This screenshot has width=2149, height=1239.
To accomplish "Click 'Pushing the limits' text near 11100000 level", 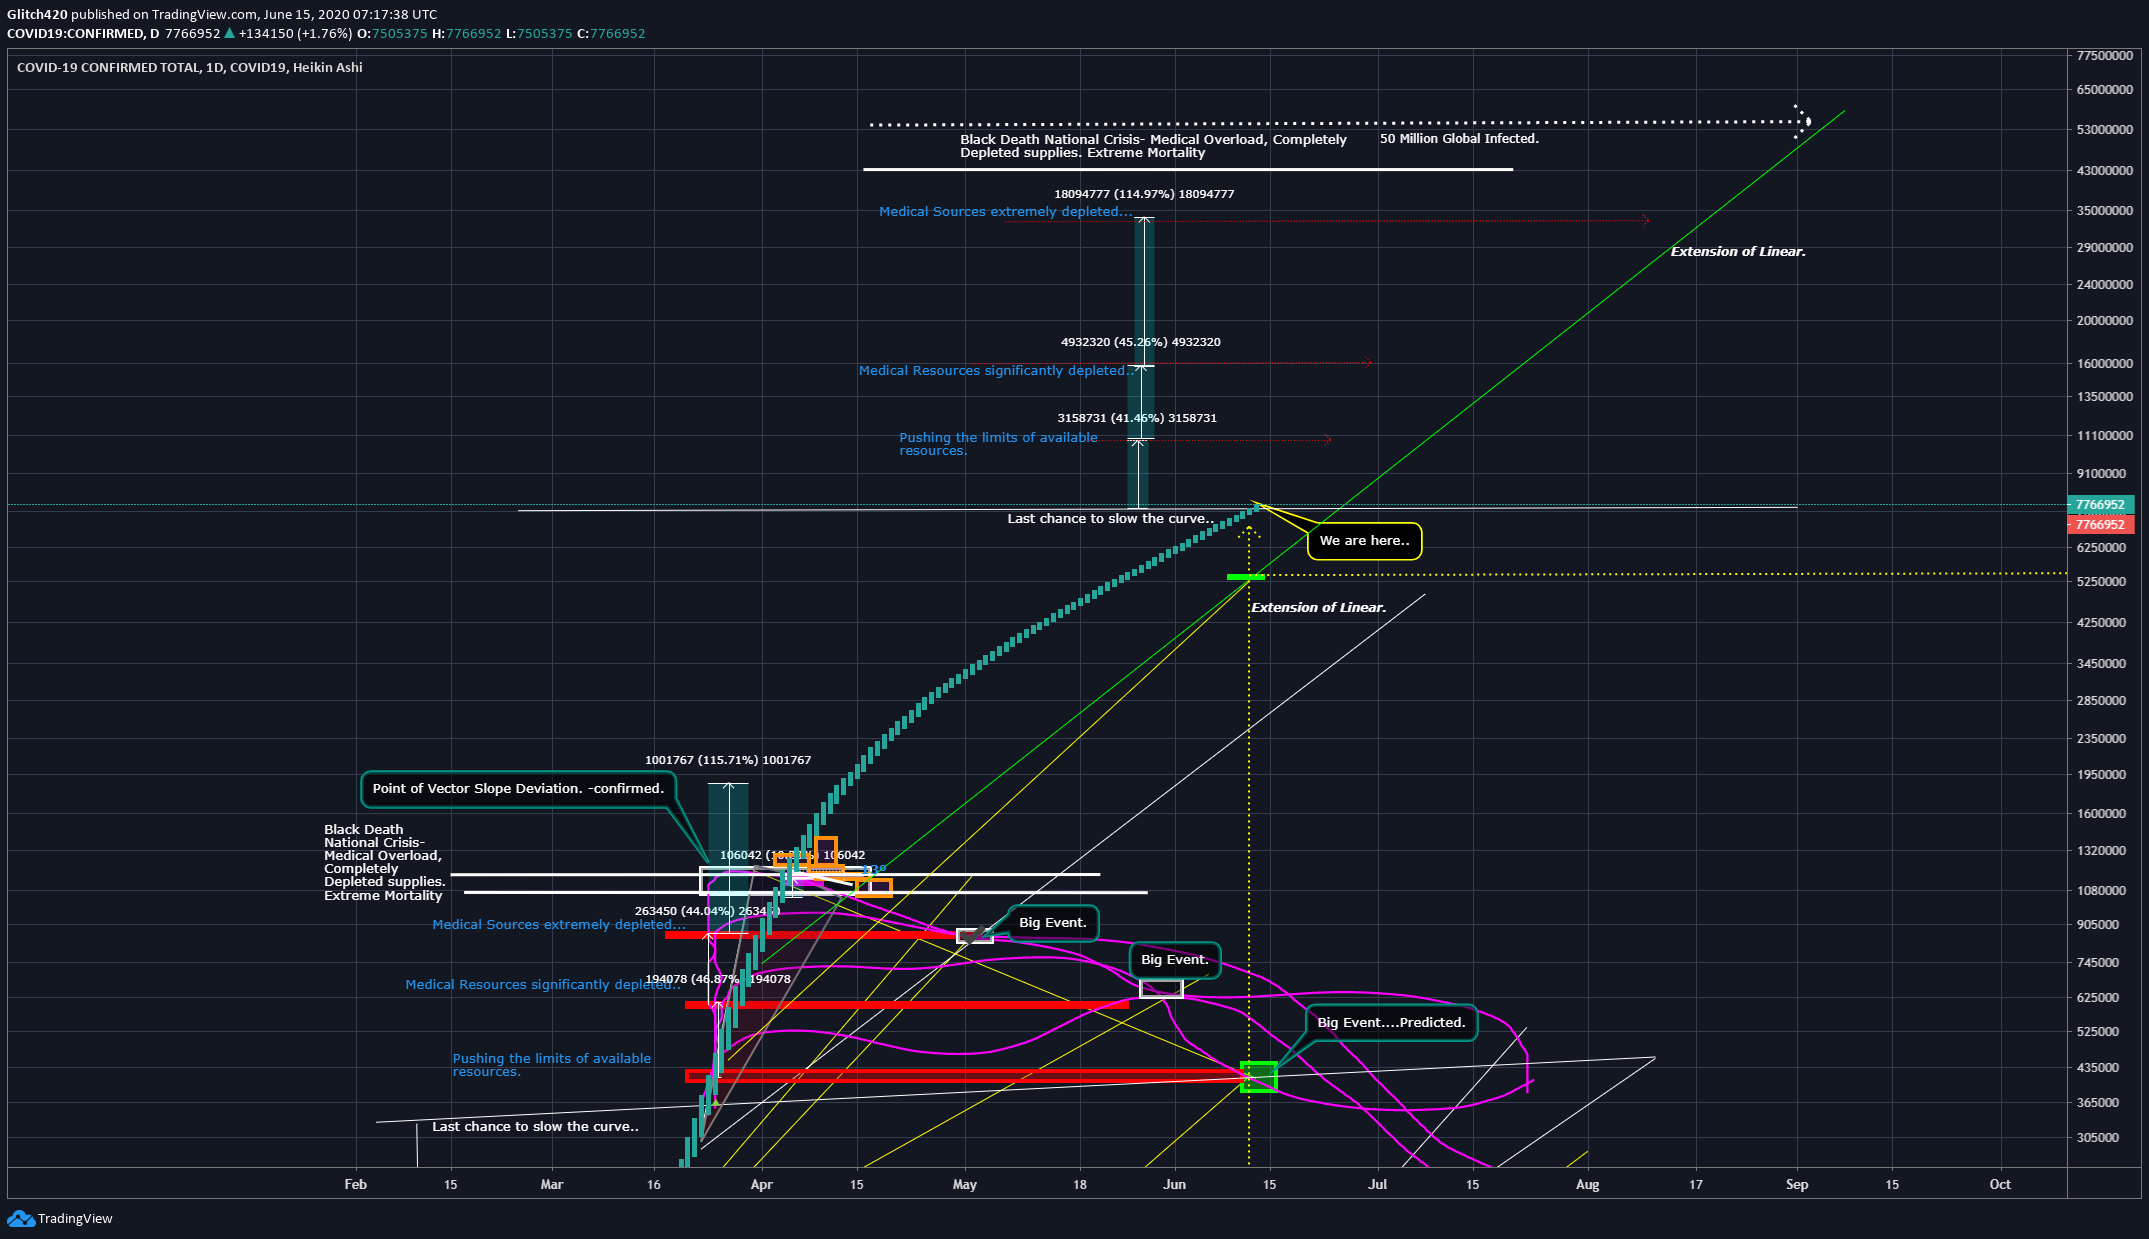I will coord(998,444).
